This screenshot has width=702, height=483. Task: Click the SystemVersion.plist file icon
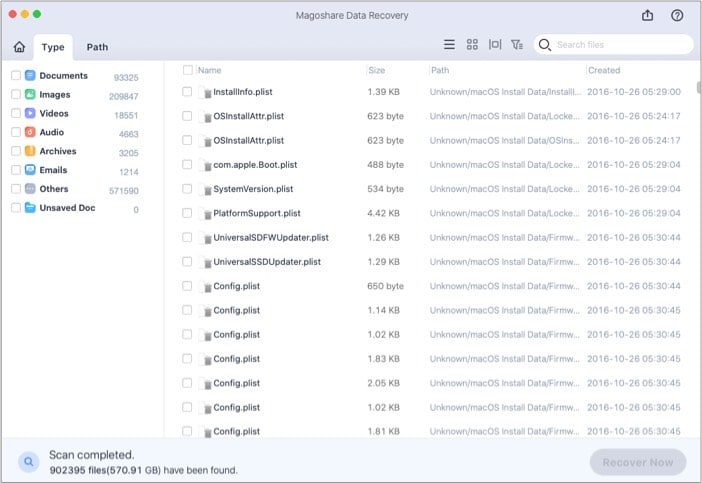[206, 189]
